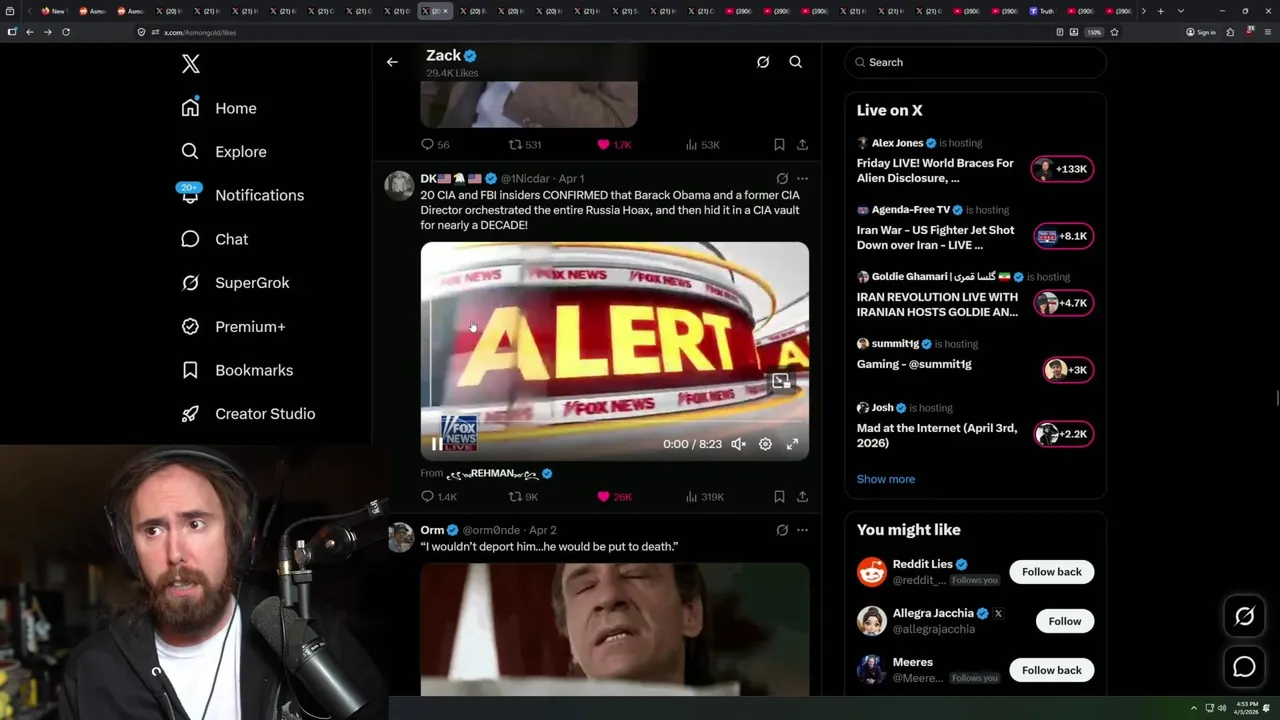The image size is (1280, 720).
Task: Click the Grok icon on Orm's post
Action: pos(782,530)
